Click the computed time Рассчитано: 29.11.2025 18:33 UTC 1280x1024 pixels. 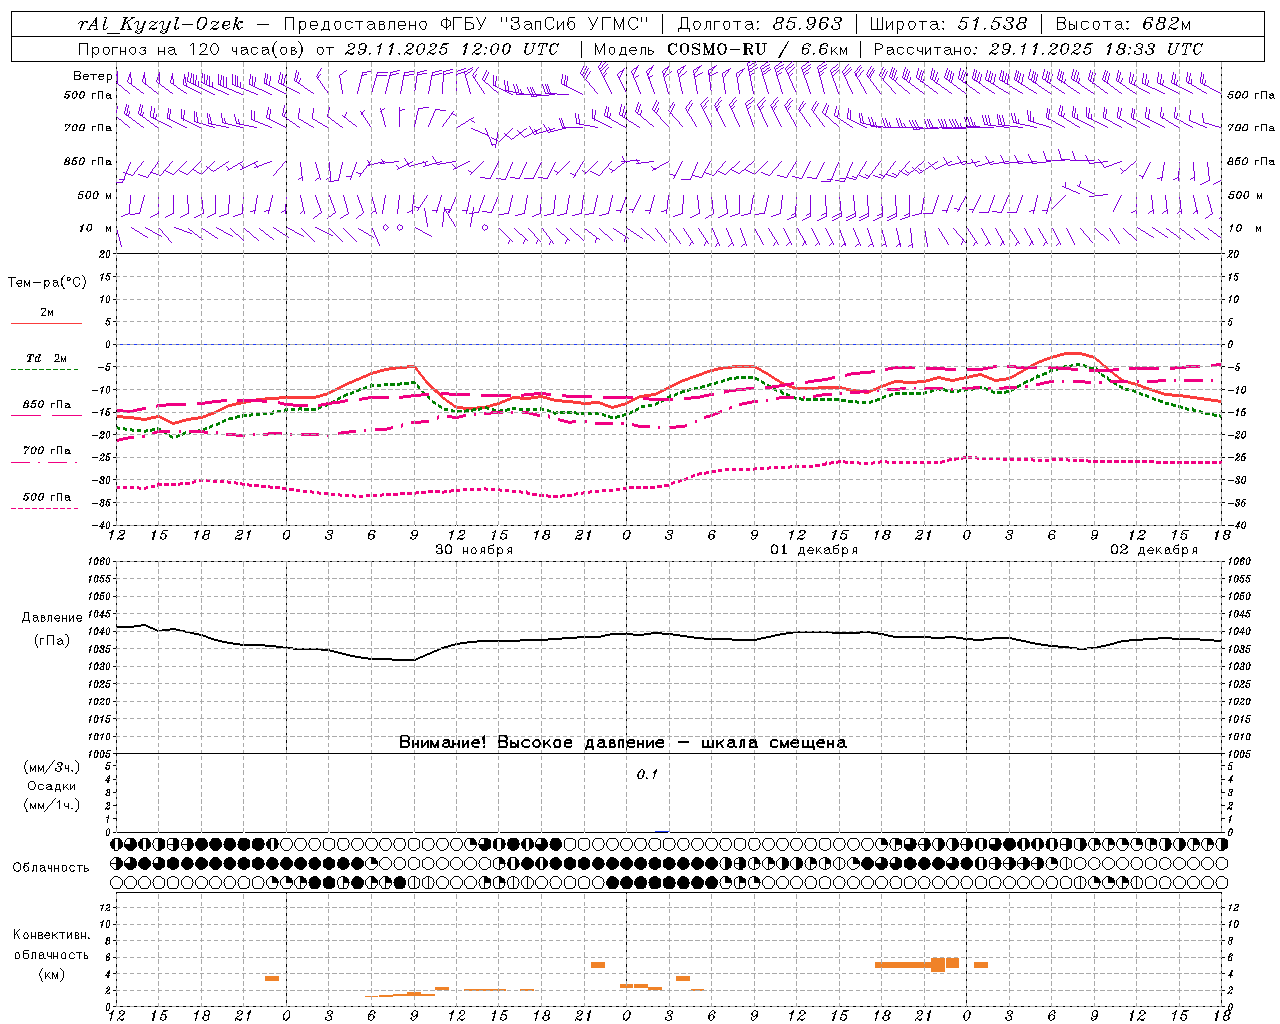coord(1038,49)
